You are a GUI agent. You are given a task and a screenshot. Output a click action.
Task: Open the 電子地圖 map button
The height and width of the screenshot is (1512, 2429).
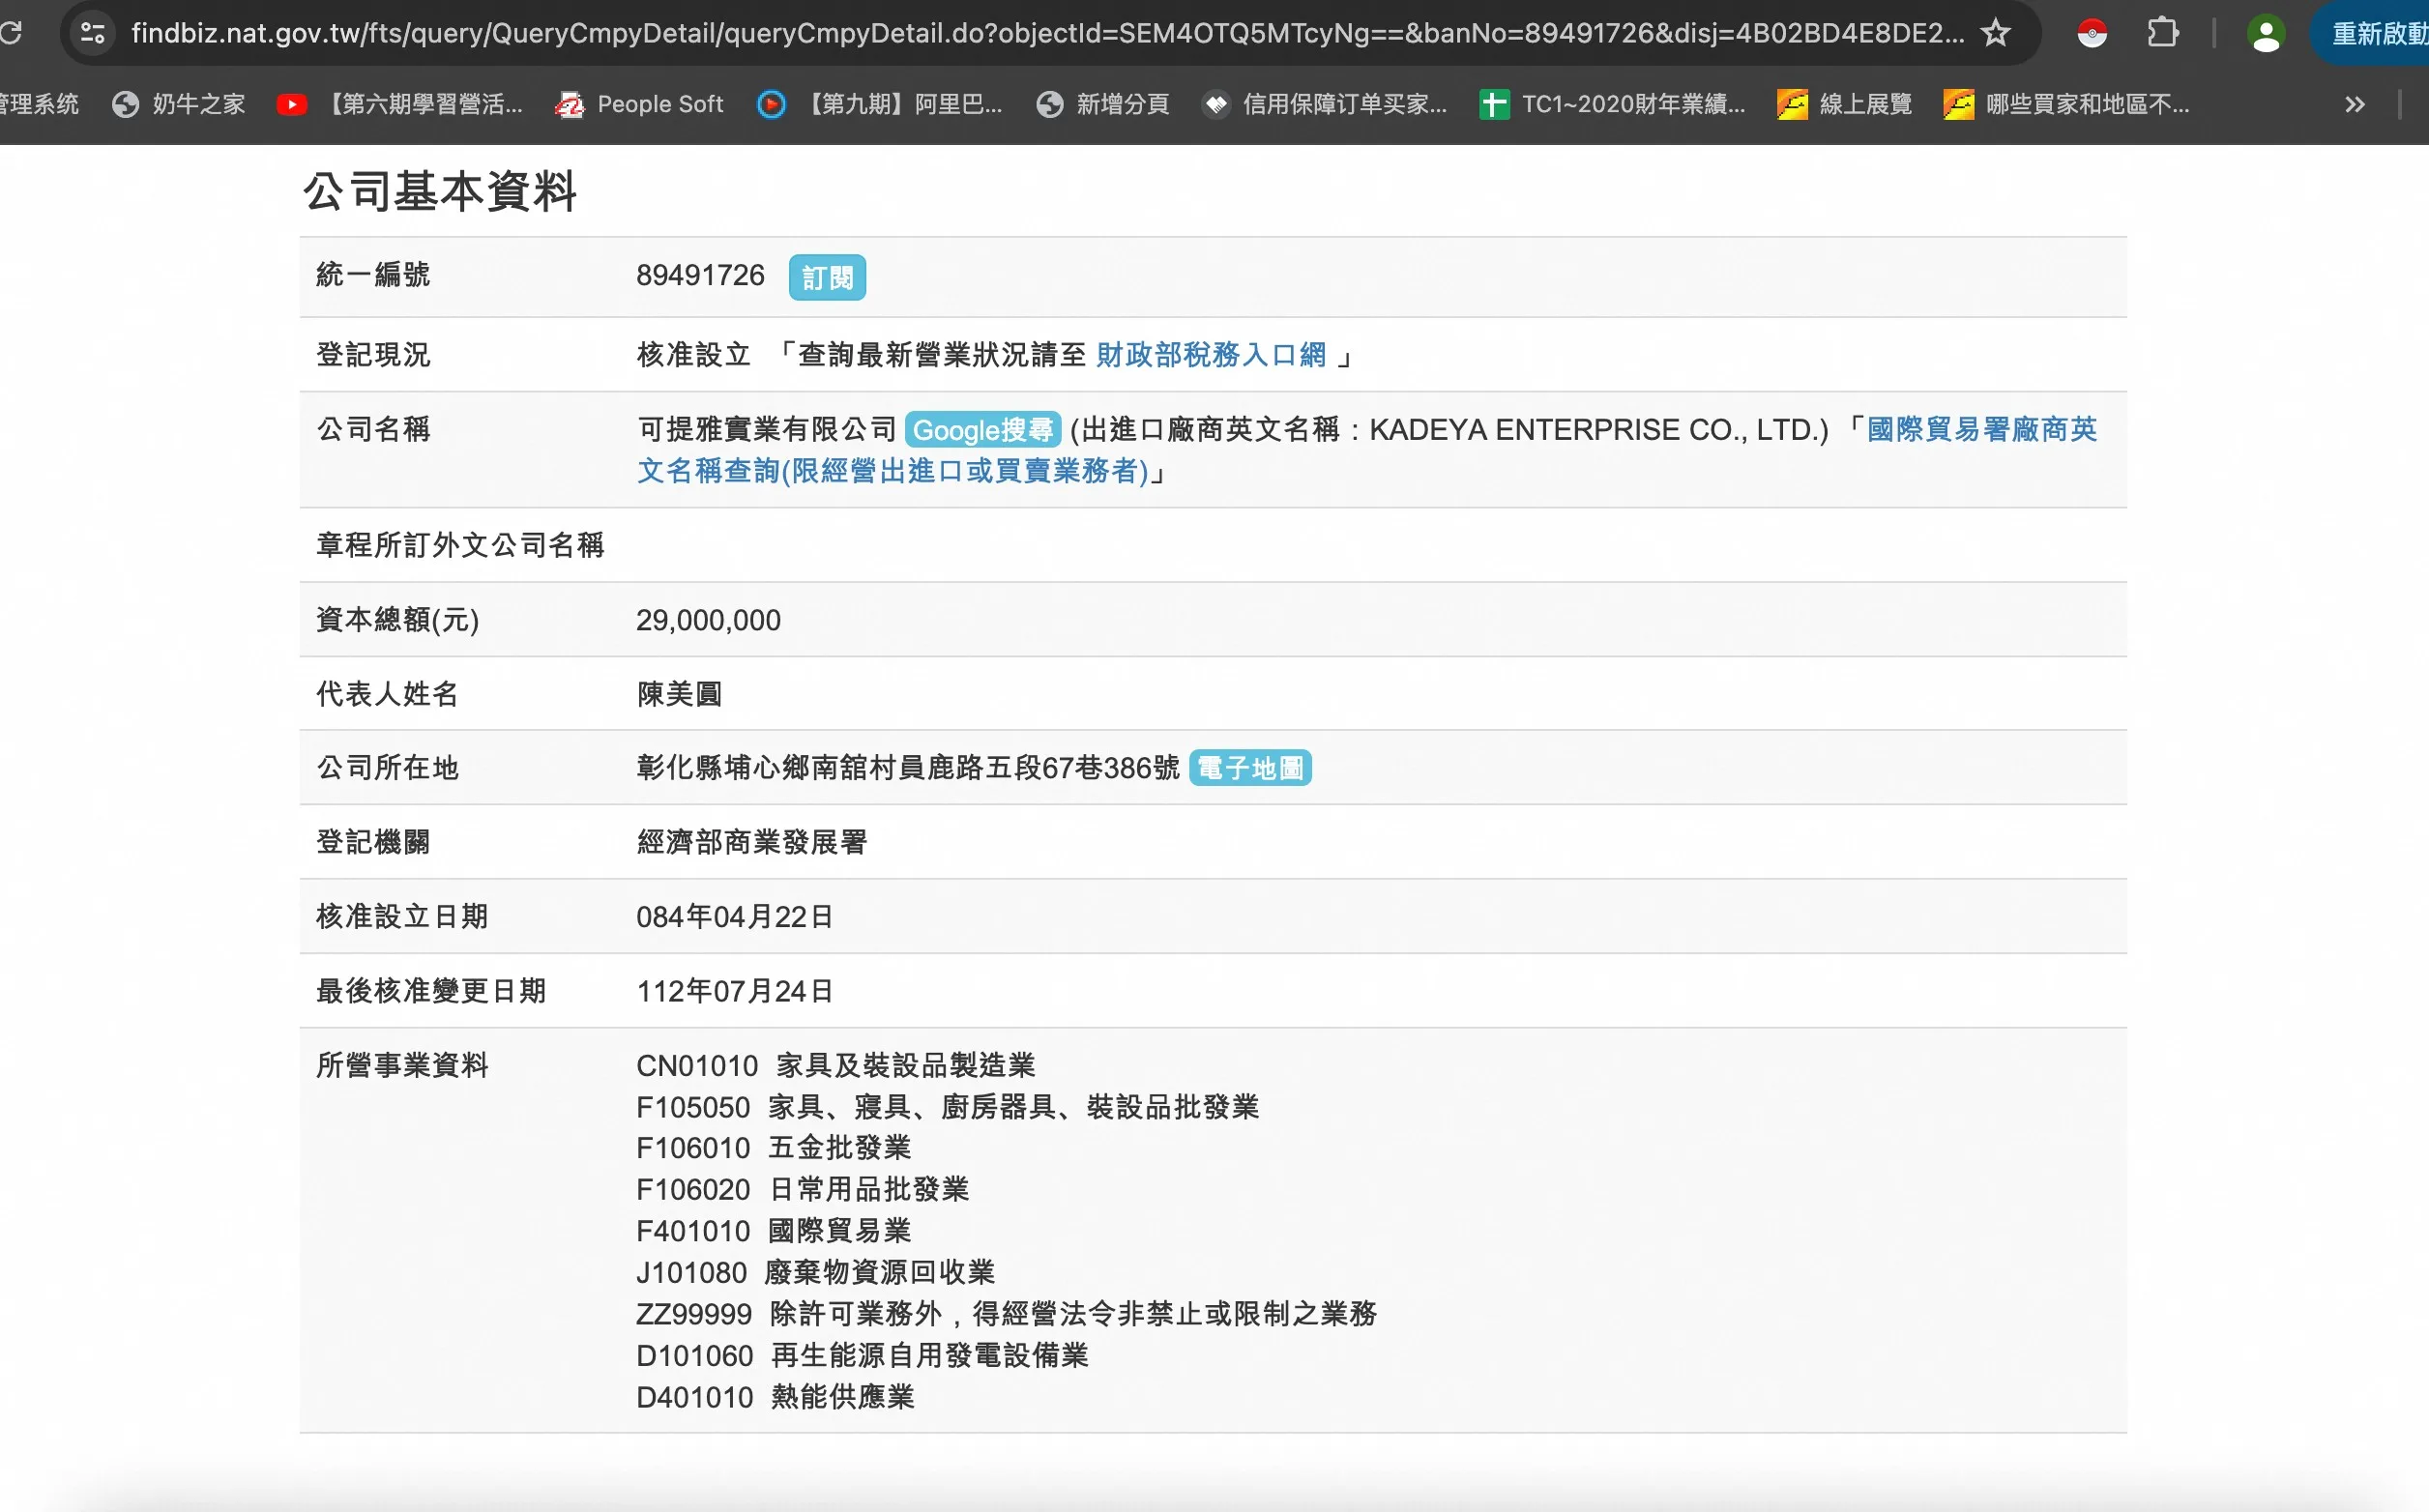[1250, 768]
